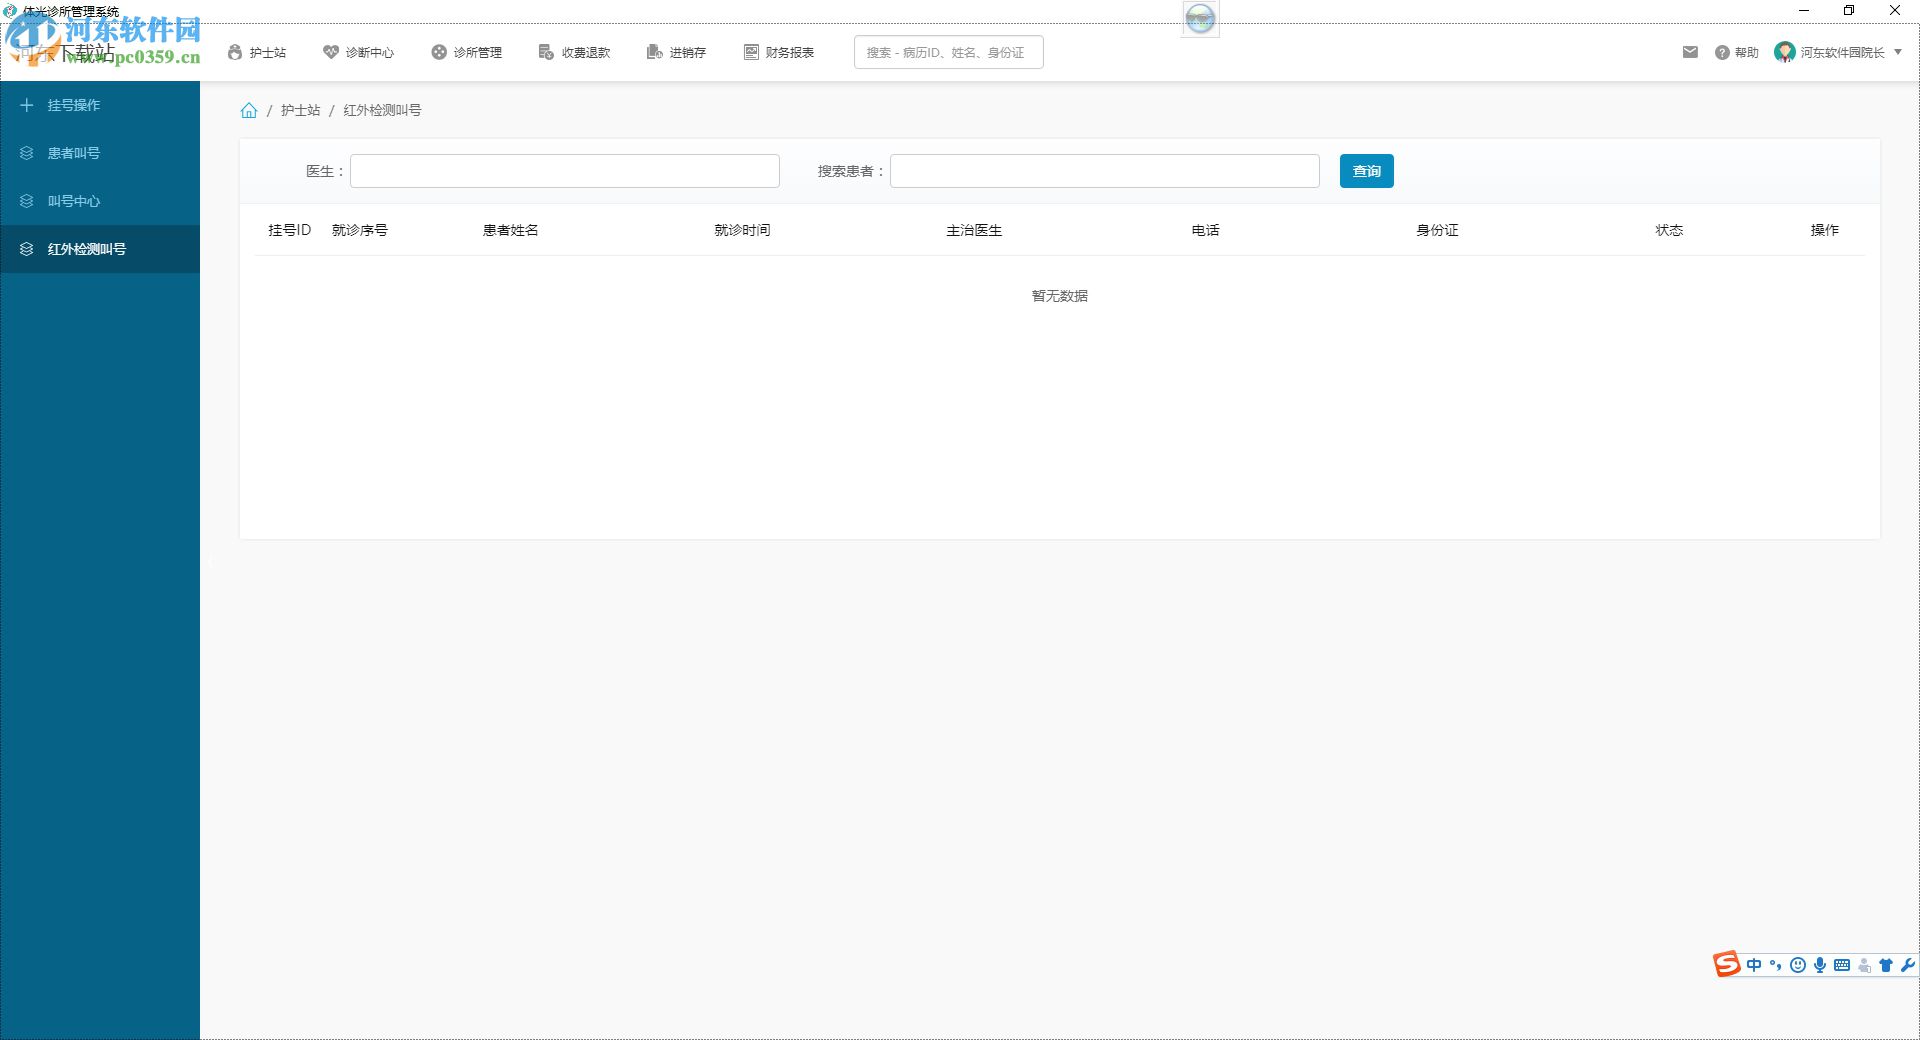Click the 红外检测叫号 breadcrumb text

point(382,110)
